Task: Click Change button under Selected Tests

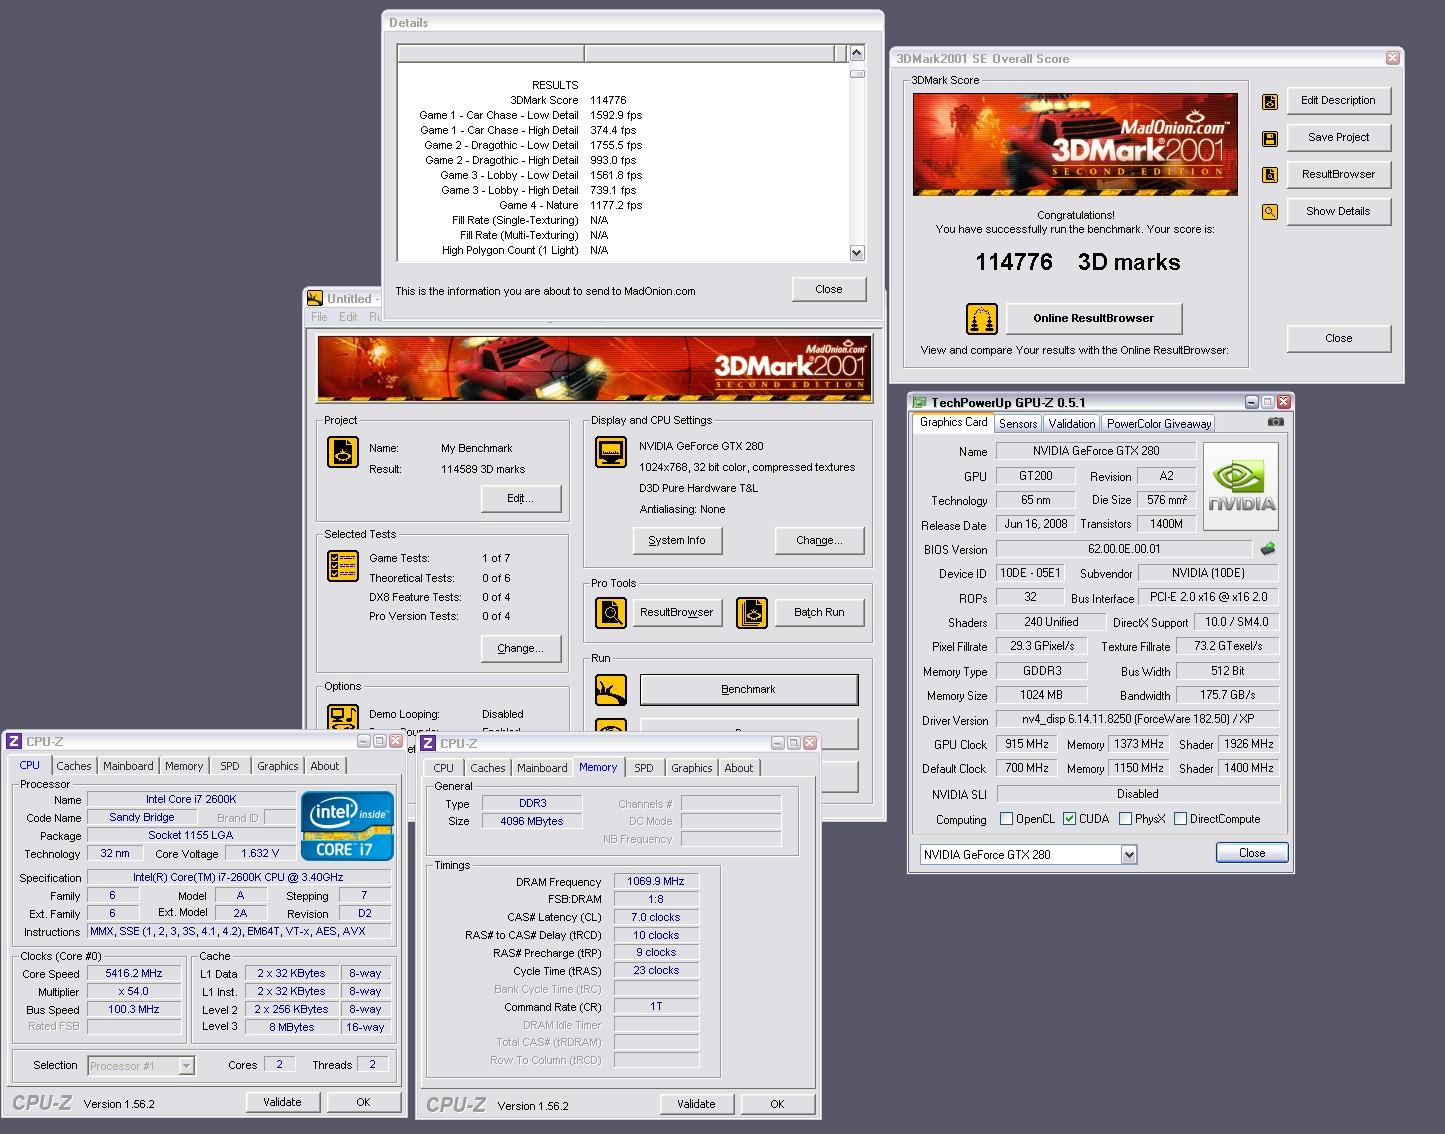Action: (520, 649)
